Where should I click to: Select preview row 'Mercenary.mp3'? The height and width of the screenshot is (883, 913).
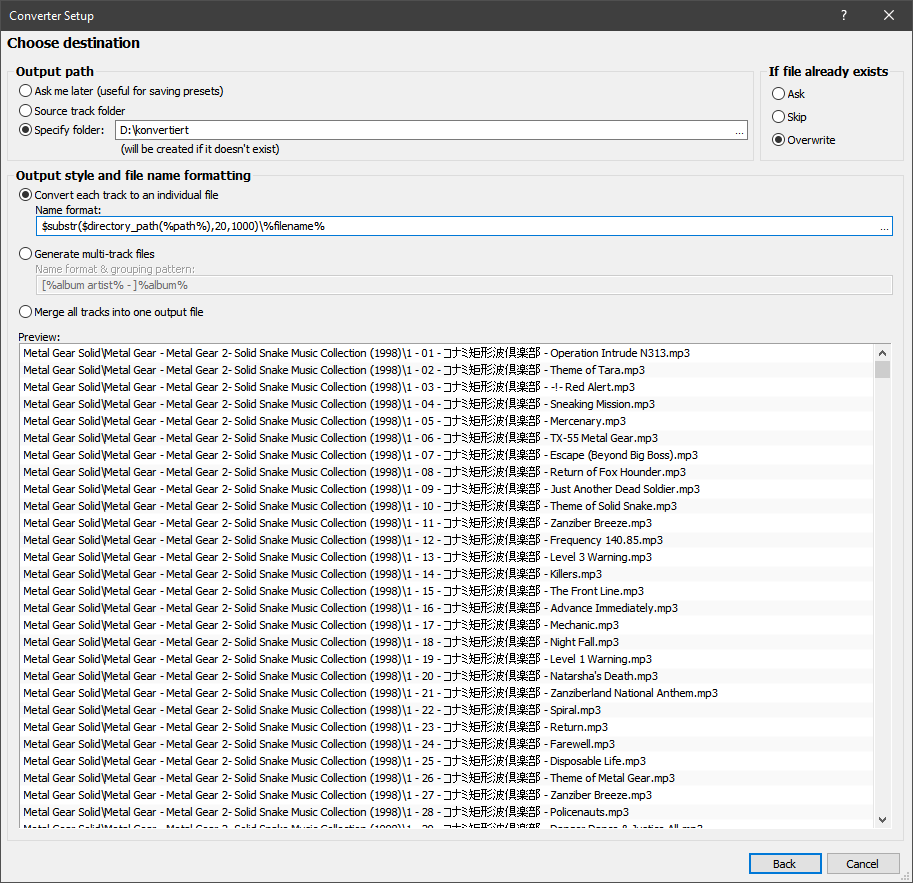coord(447,421)
